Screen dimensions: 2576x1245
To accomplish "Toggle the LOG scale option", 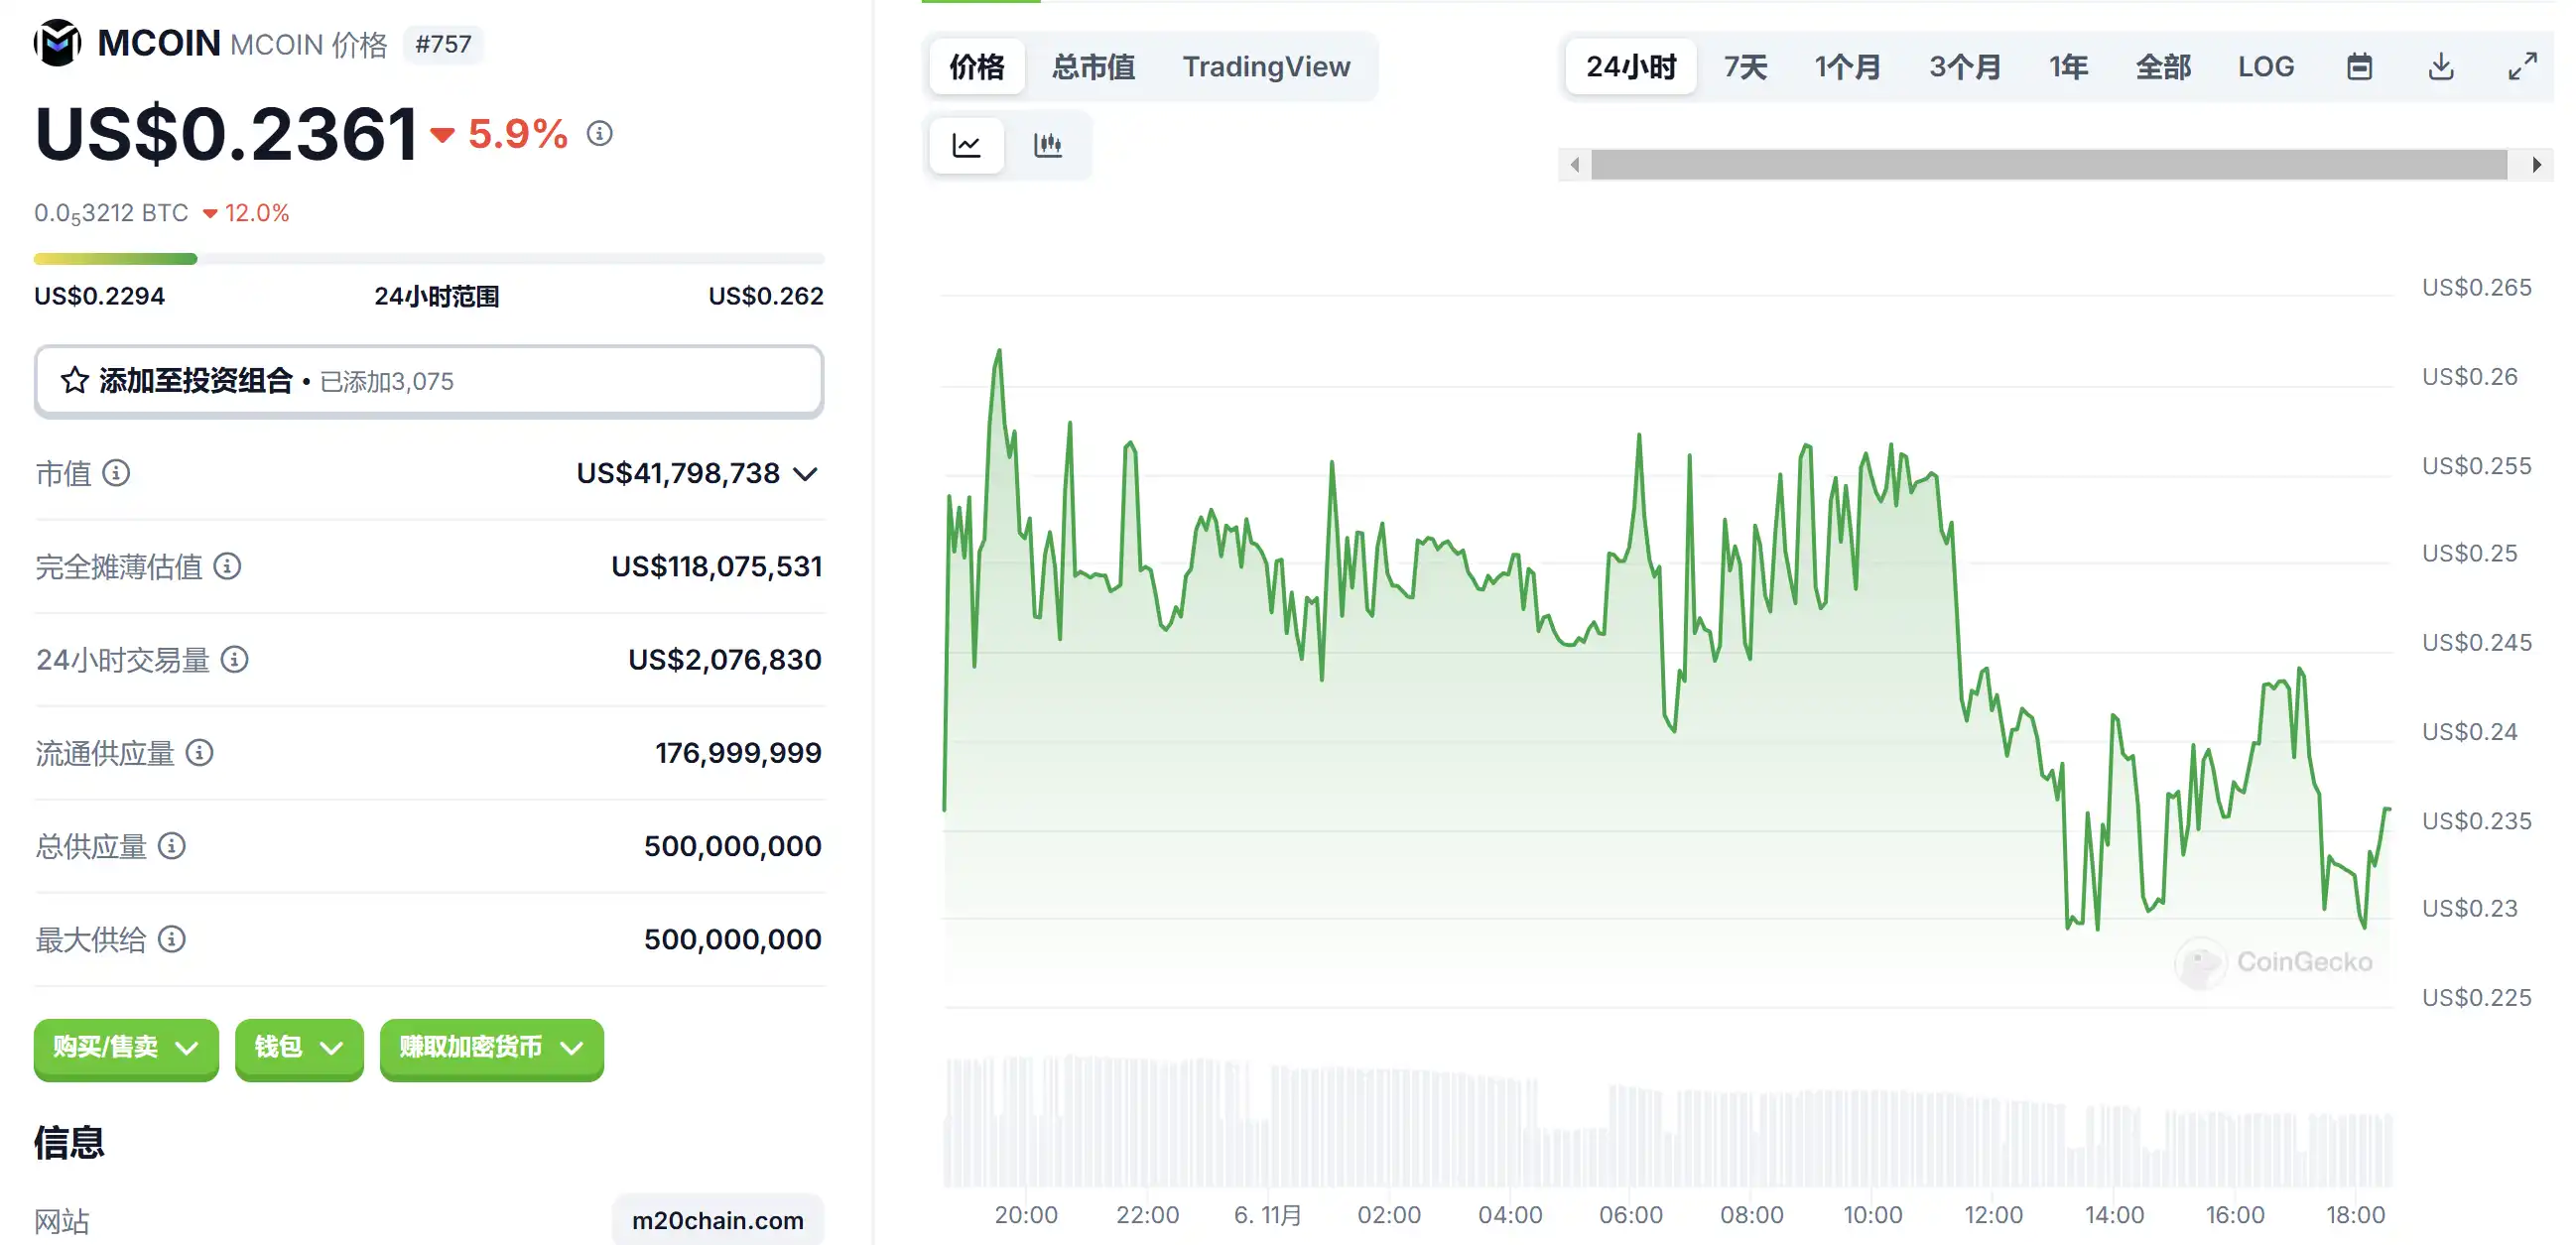I will click(2265, 67).
